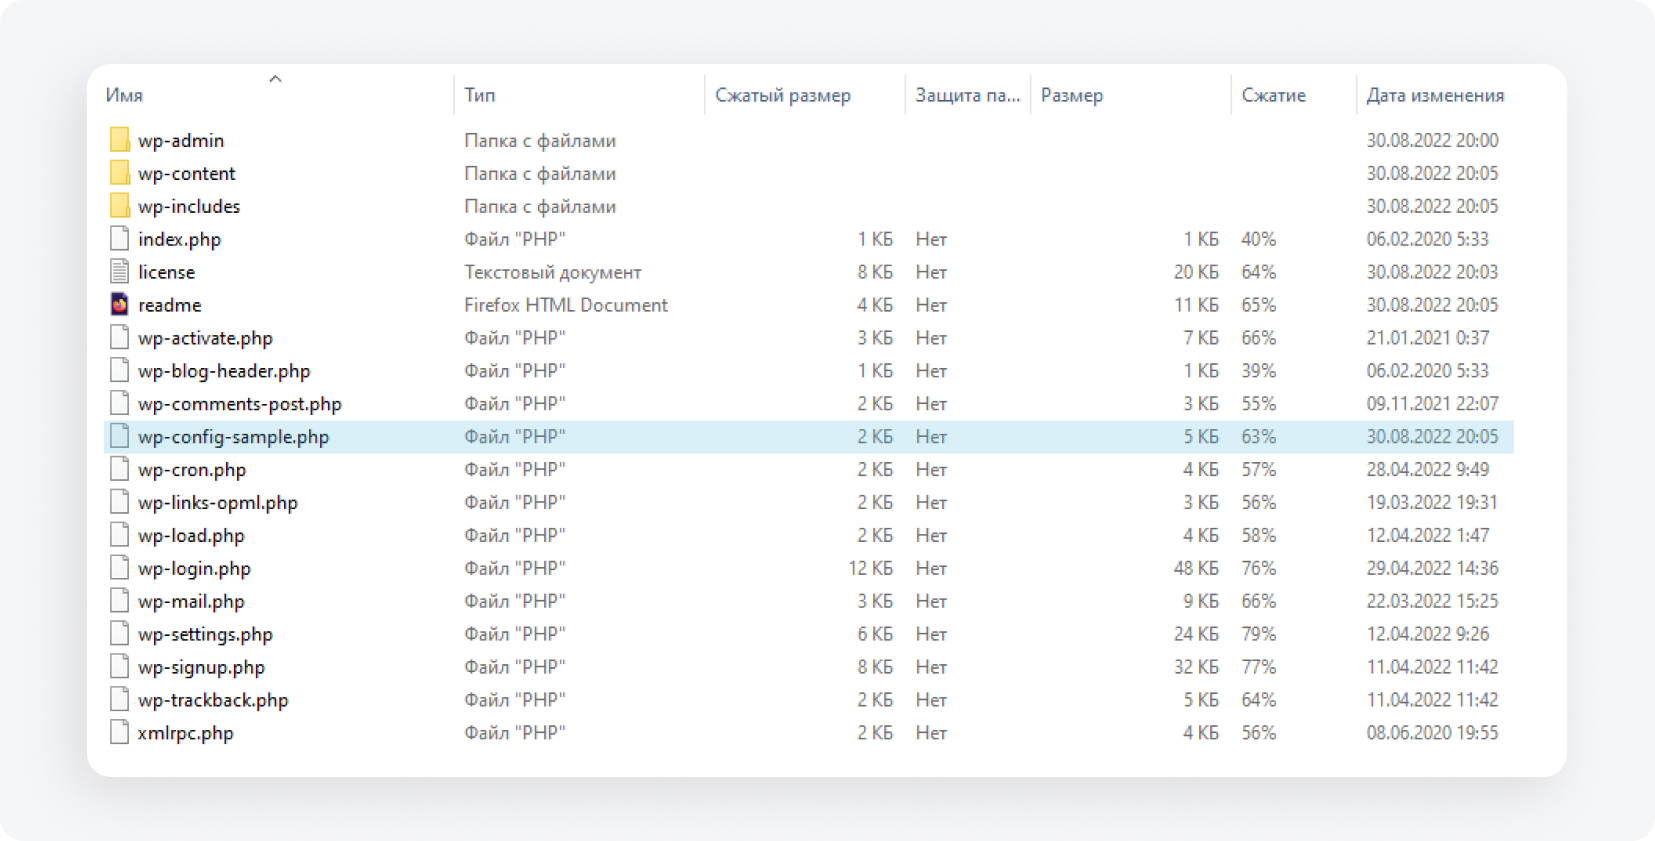Click the index.php file icon
The image size is (1655, 841).
[119, 239]
